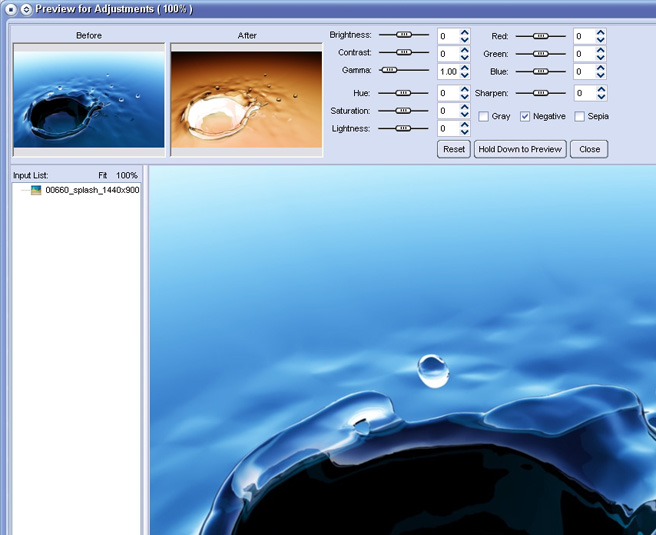Decrease Green with the down arrow
This screenshot has height=535, width=656.
(601, 57)
